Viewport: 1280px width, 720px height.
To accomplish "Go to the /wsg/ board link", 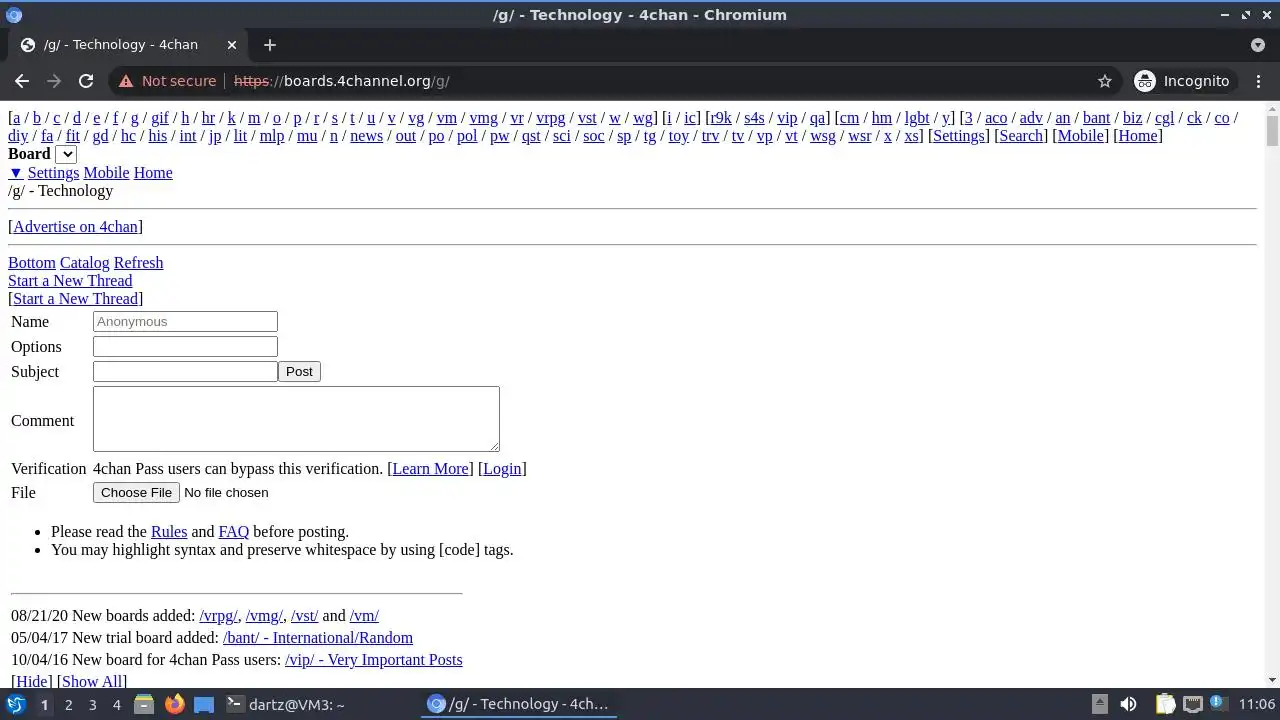I will [x=823, y=136].
